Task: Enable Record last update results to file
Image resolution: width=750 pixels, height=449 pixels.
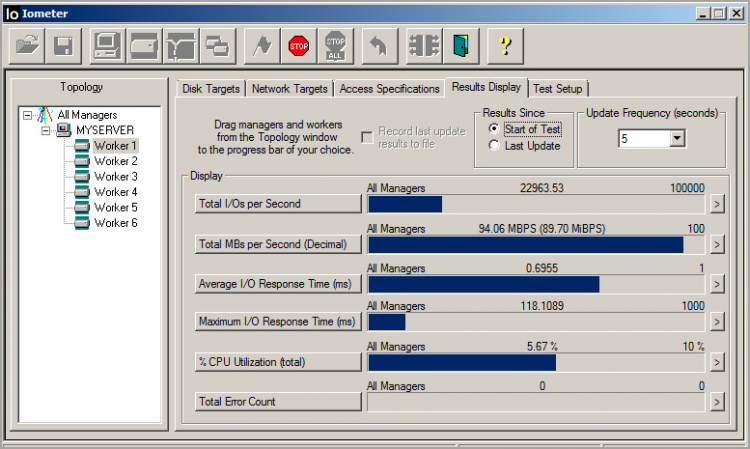Action: point(367,138)
